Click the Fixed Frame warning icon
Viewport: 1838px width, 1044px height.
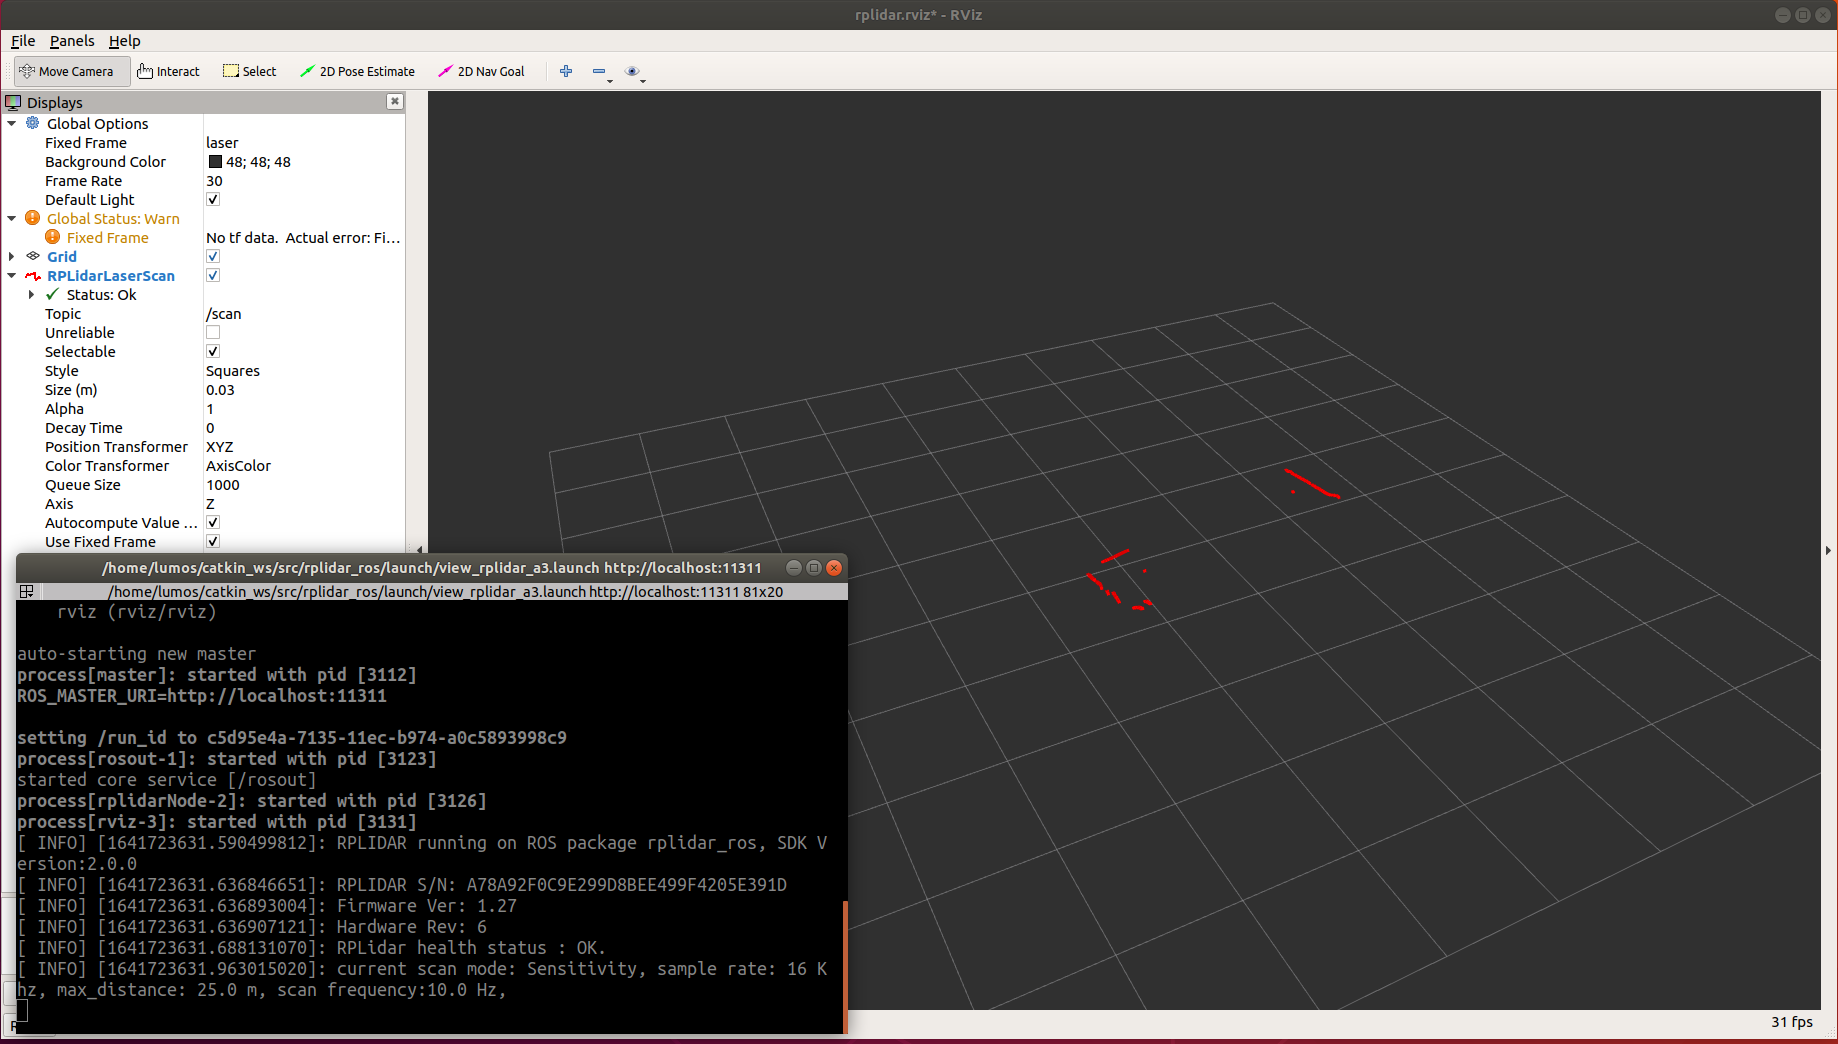(x=53, y=237)
